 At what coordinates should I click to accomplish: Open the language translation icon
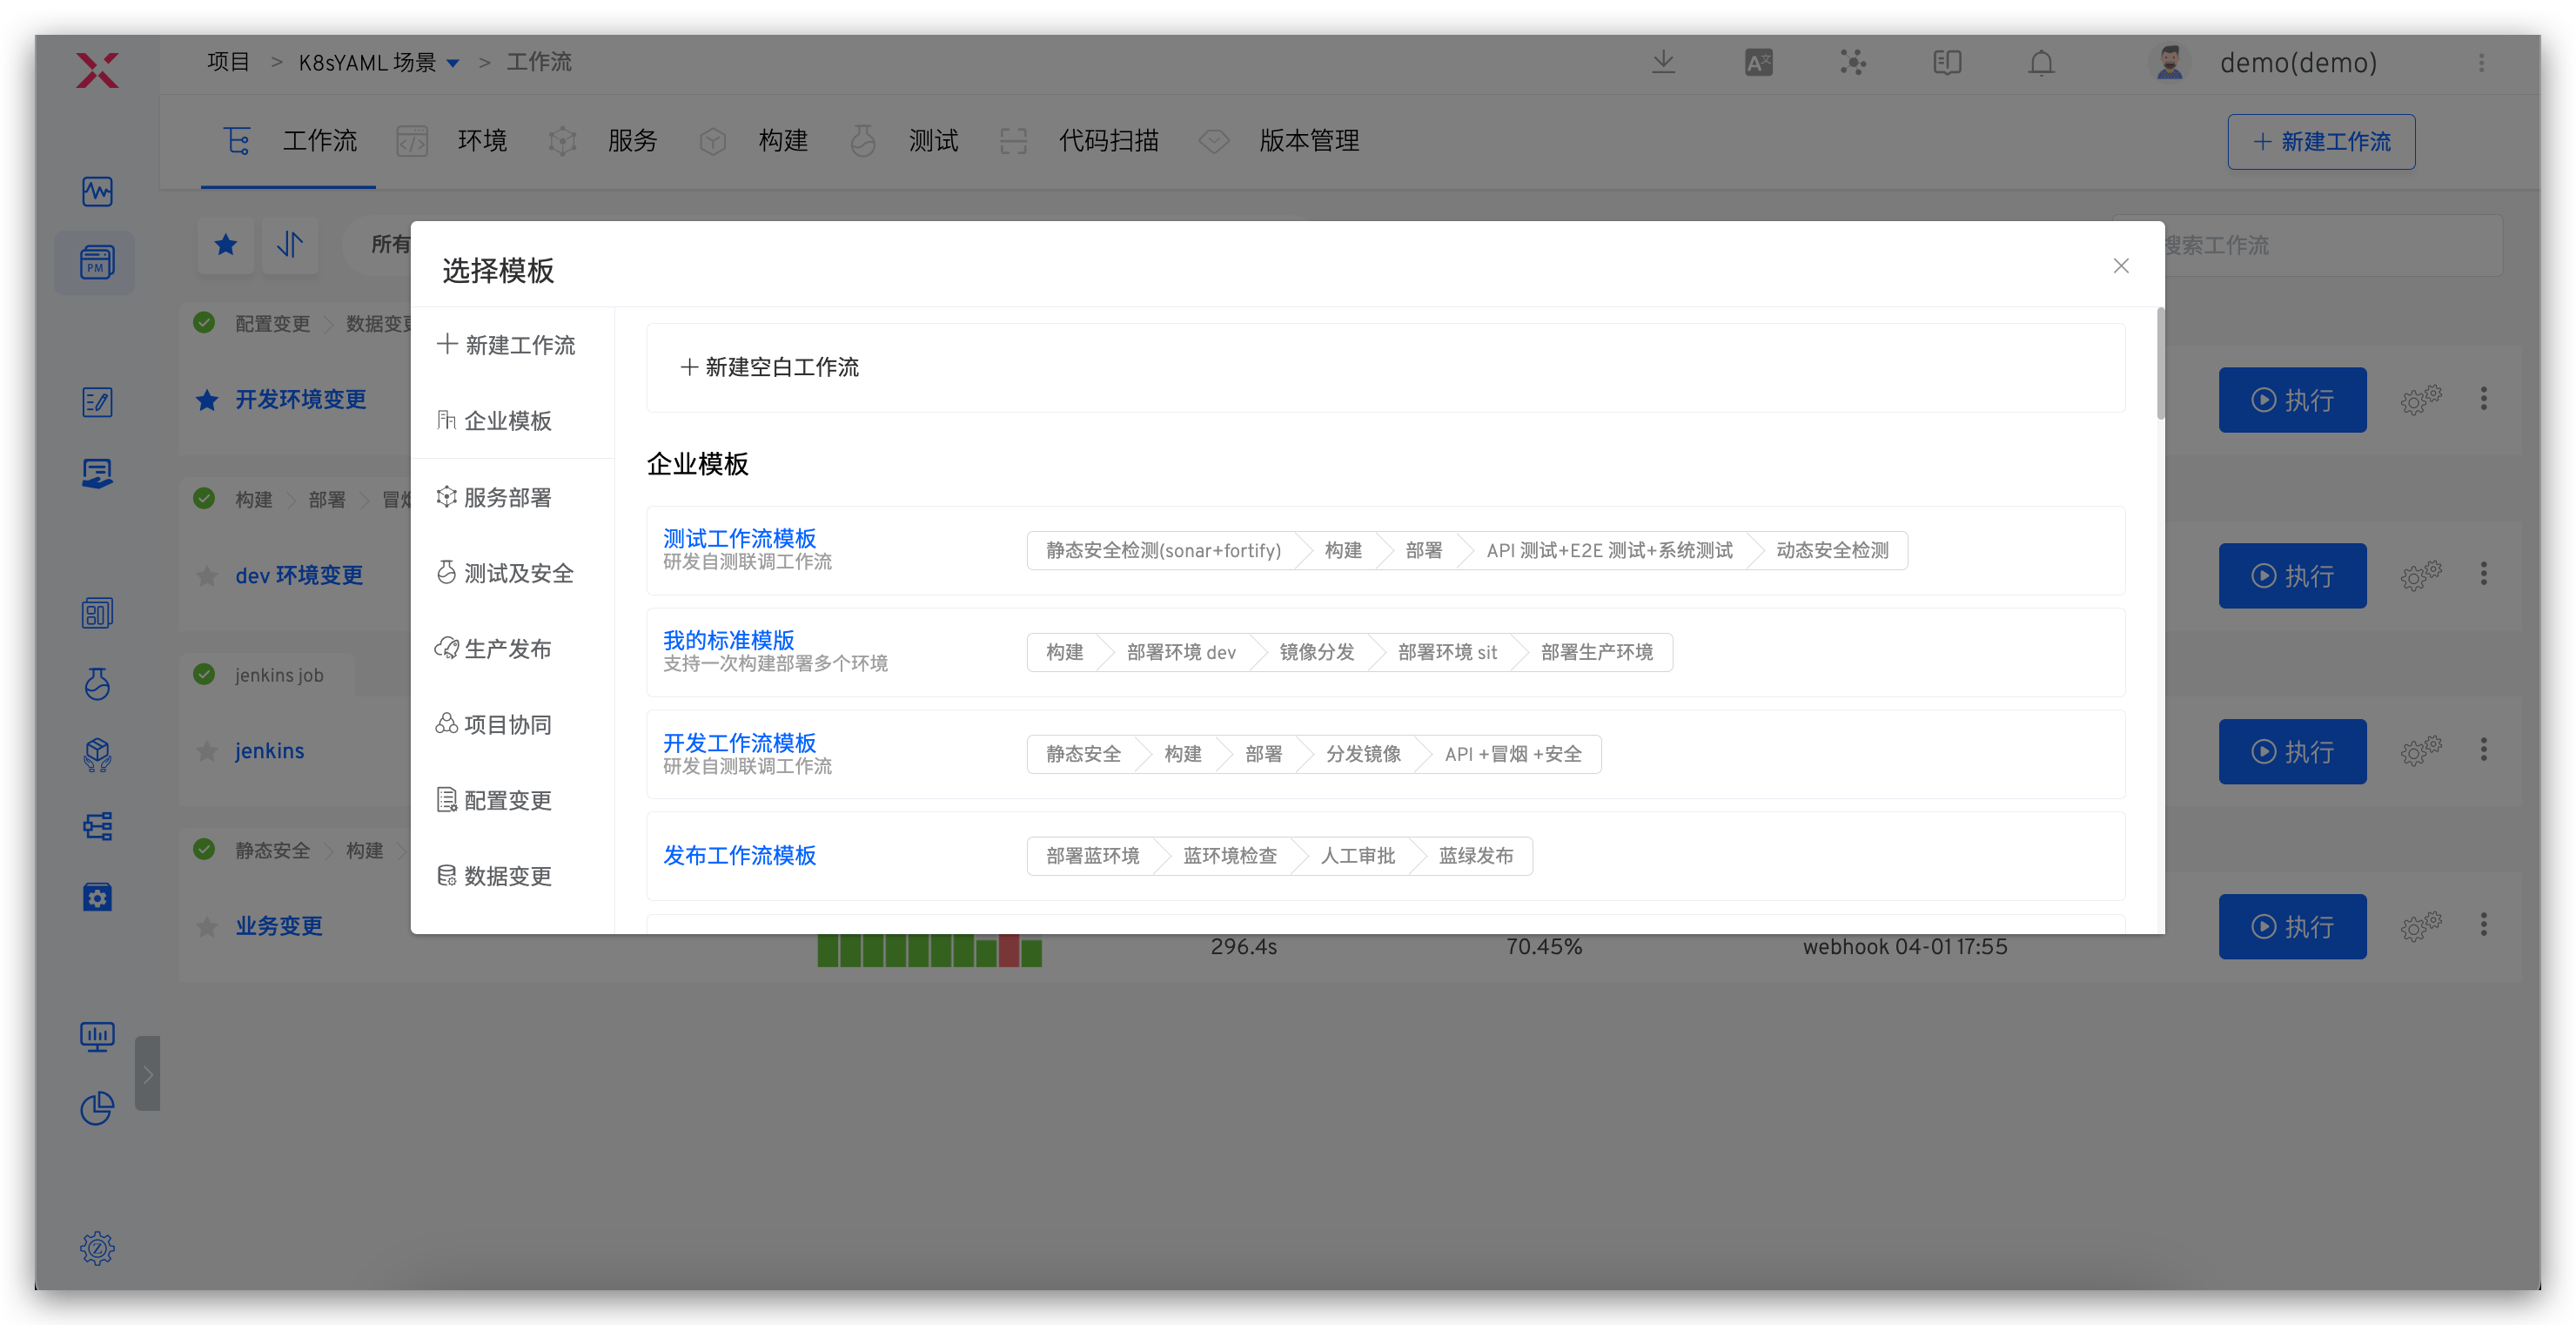1758,63
